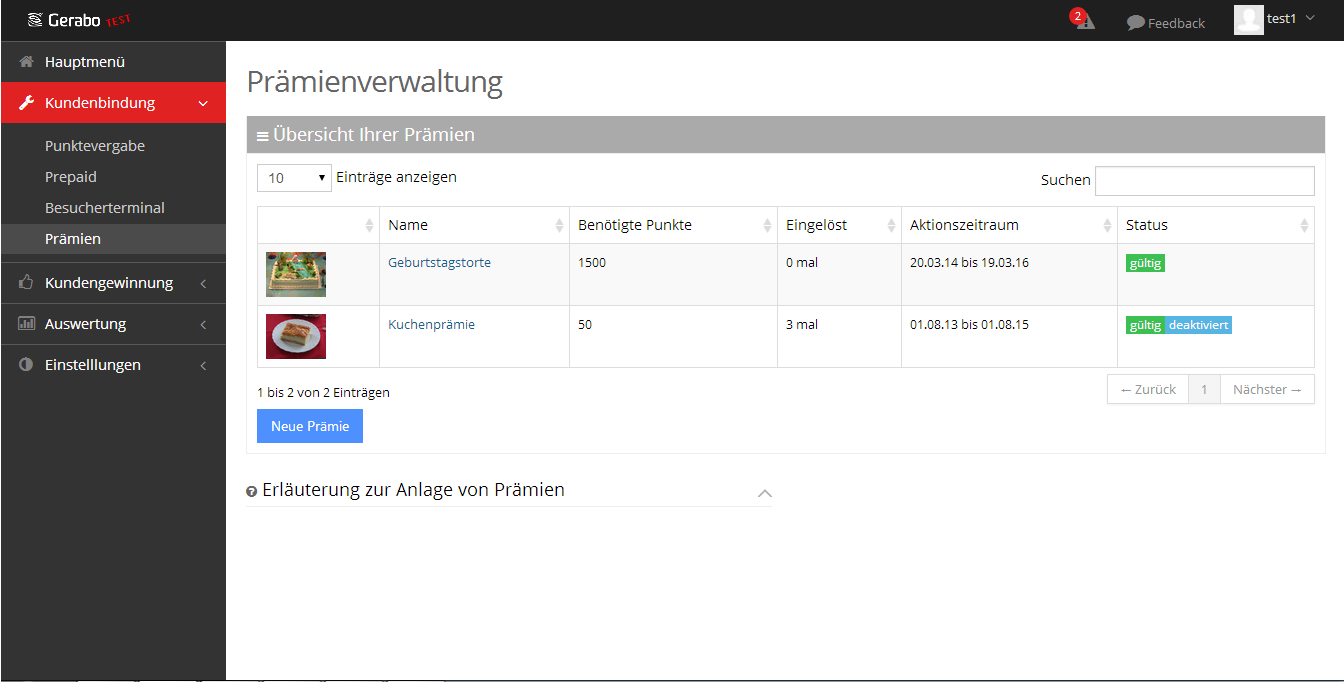Click the wrench icon beside Kundenbindung

27,103
